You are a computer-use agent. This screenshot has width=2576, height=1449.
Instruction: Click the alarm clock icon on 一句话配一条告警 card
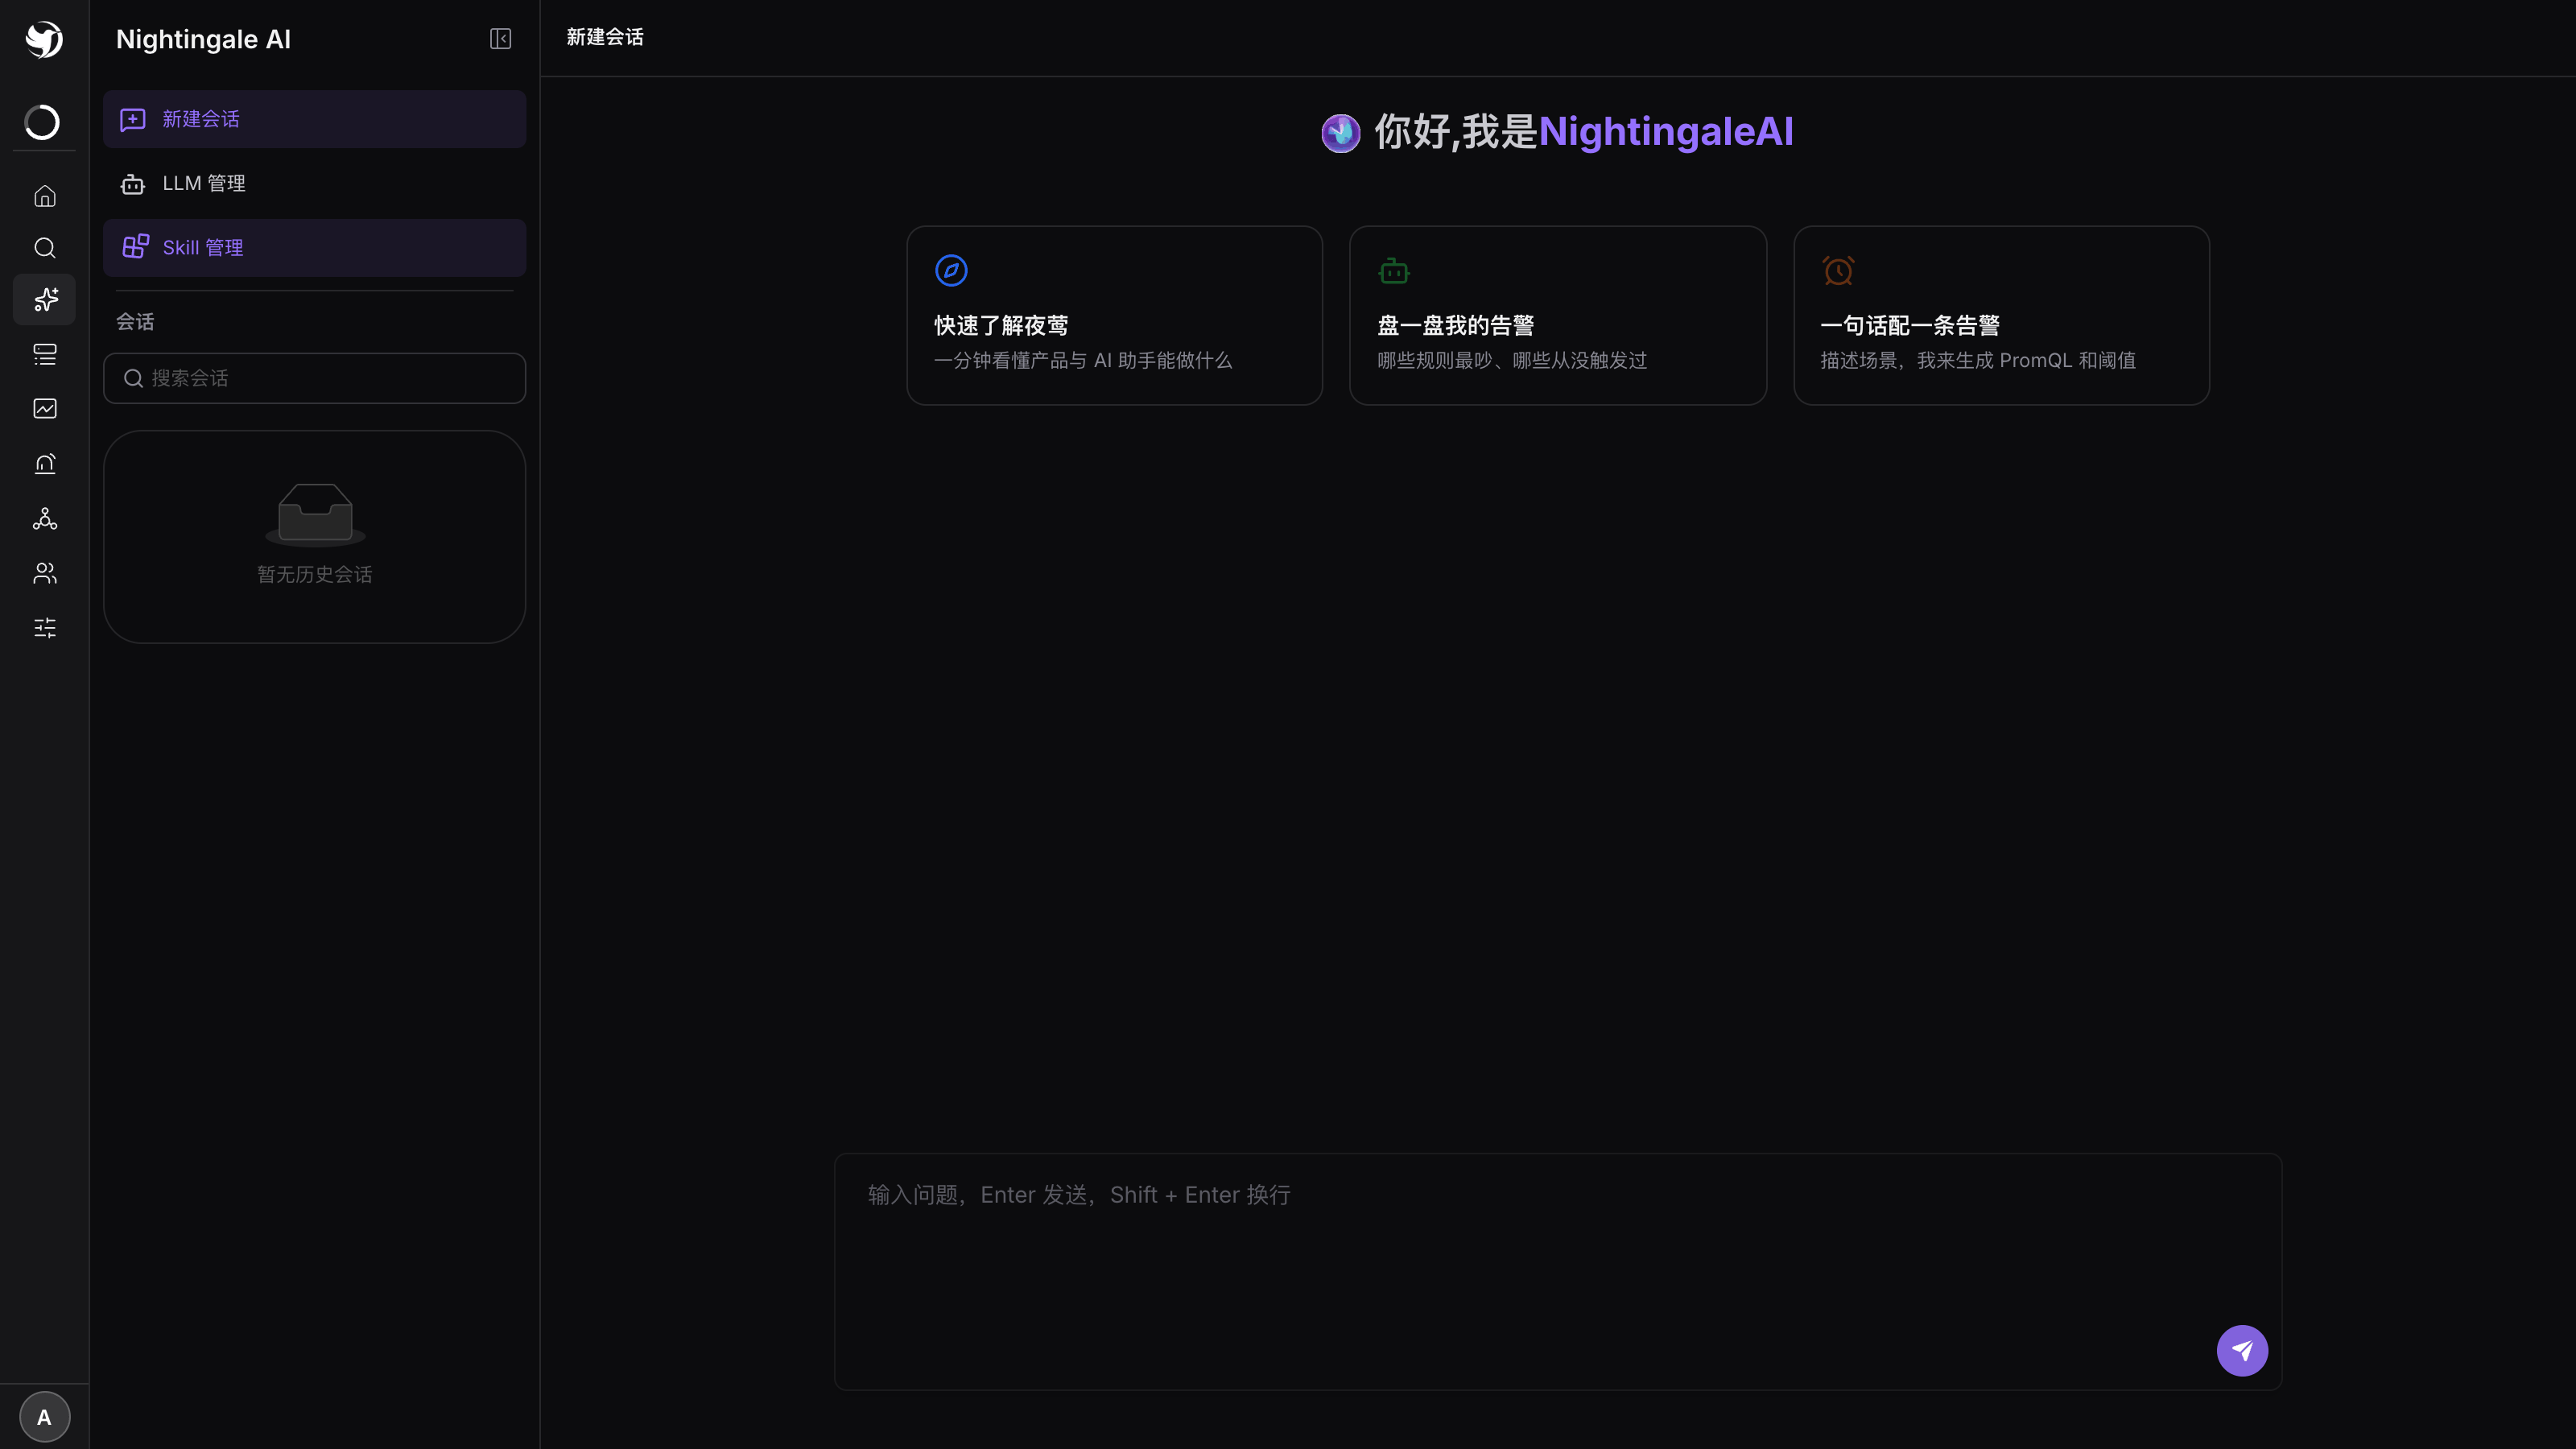[x=1838, y=270]
